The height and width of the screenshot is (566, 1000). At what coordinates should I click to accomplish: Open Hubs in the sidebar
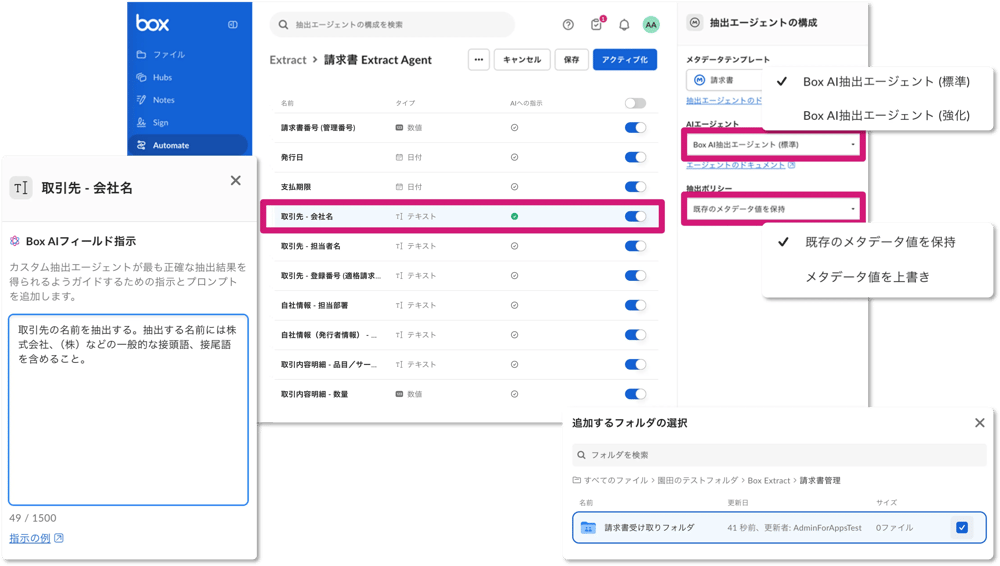pos(155,77)
